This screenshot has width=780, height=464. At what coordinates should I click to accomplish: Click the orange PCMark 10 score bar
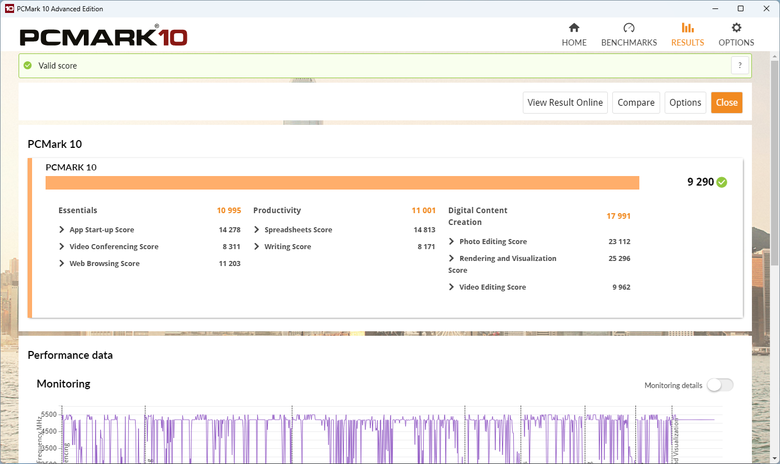click(342, 183)
